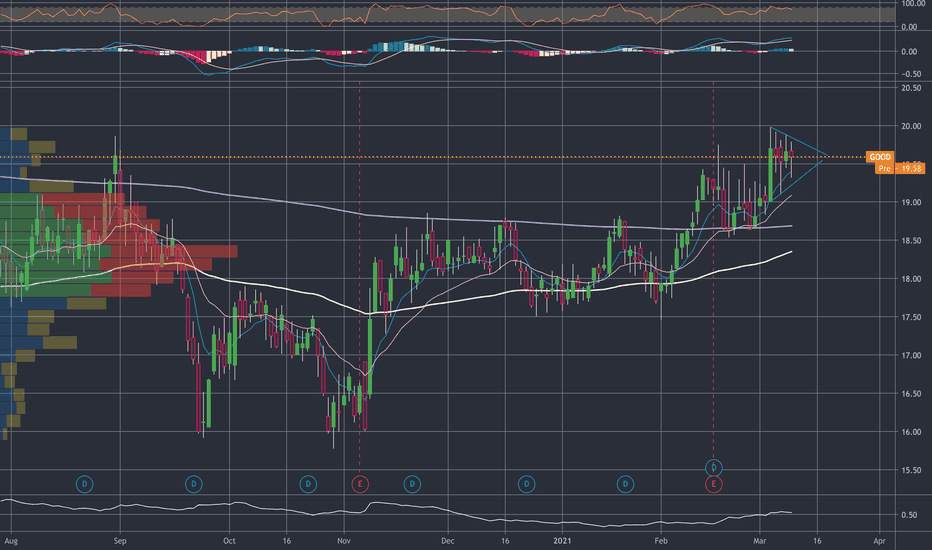Open the dividend marker in late October
The image size is (932, 550).
coord(308,484)
